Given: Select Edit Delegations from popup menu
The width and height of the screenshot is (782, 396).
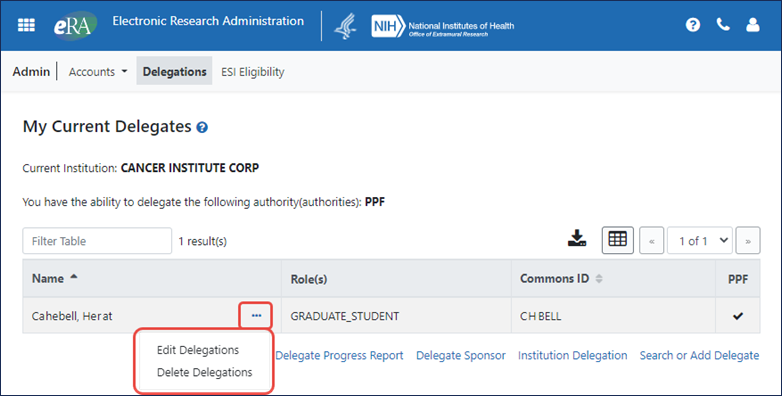Looking at the screenshot, I should pos(198,350).
